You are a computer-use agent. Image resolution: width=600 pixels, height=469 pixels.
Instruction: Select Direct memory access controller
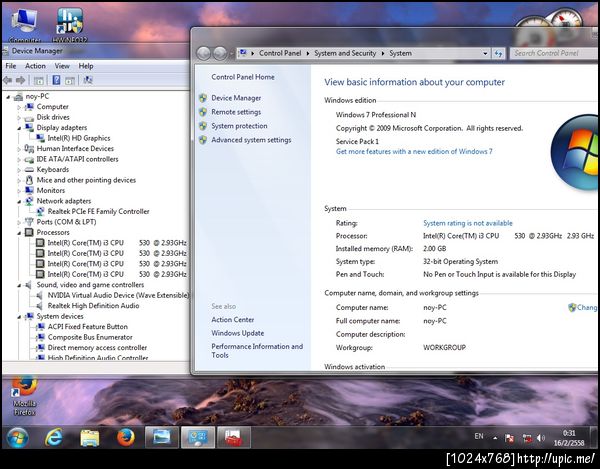97,348
